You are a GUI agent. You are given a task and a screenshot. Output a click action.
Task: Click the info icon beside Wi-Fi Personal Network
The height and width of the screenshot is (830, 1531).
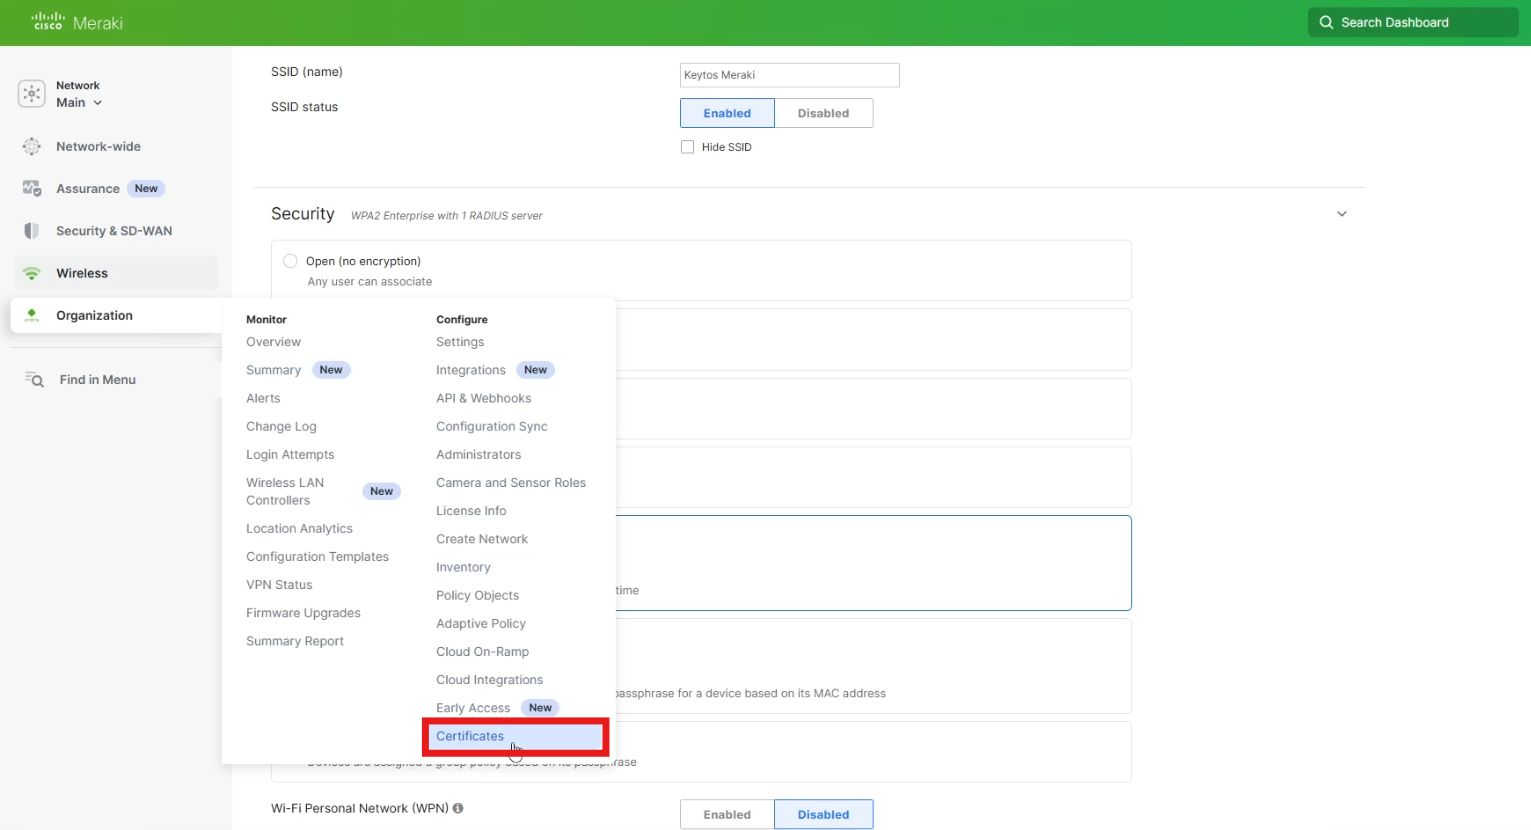pos(458,808)
